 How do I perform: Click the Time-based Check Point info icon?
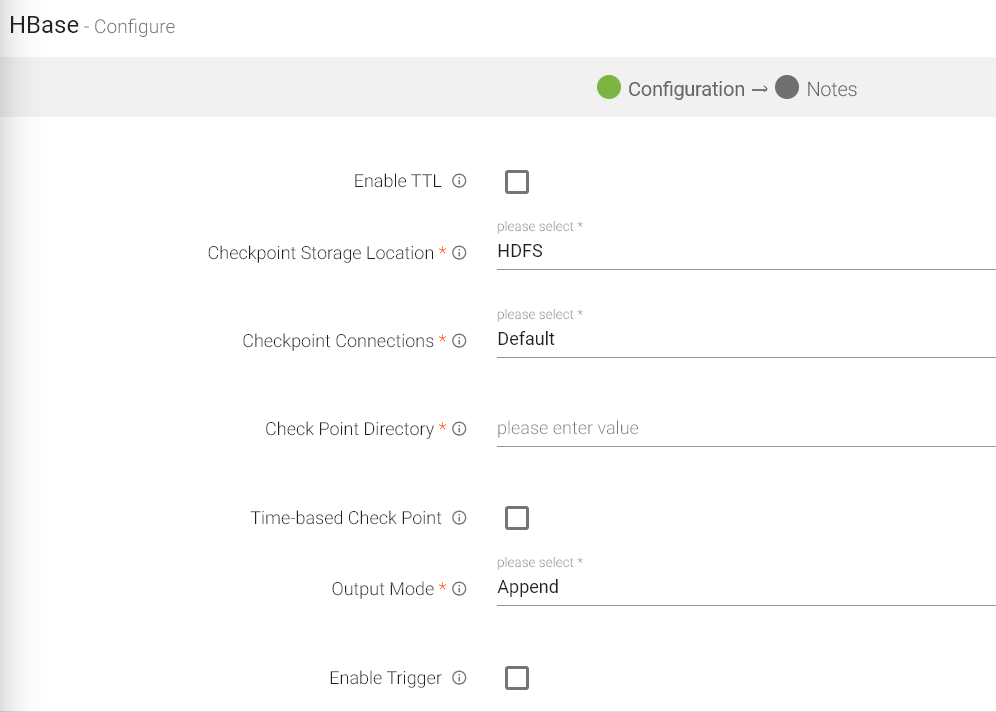click(459, 518)
